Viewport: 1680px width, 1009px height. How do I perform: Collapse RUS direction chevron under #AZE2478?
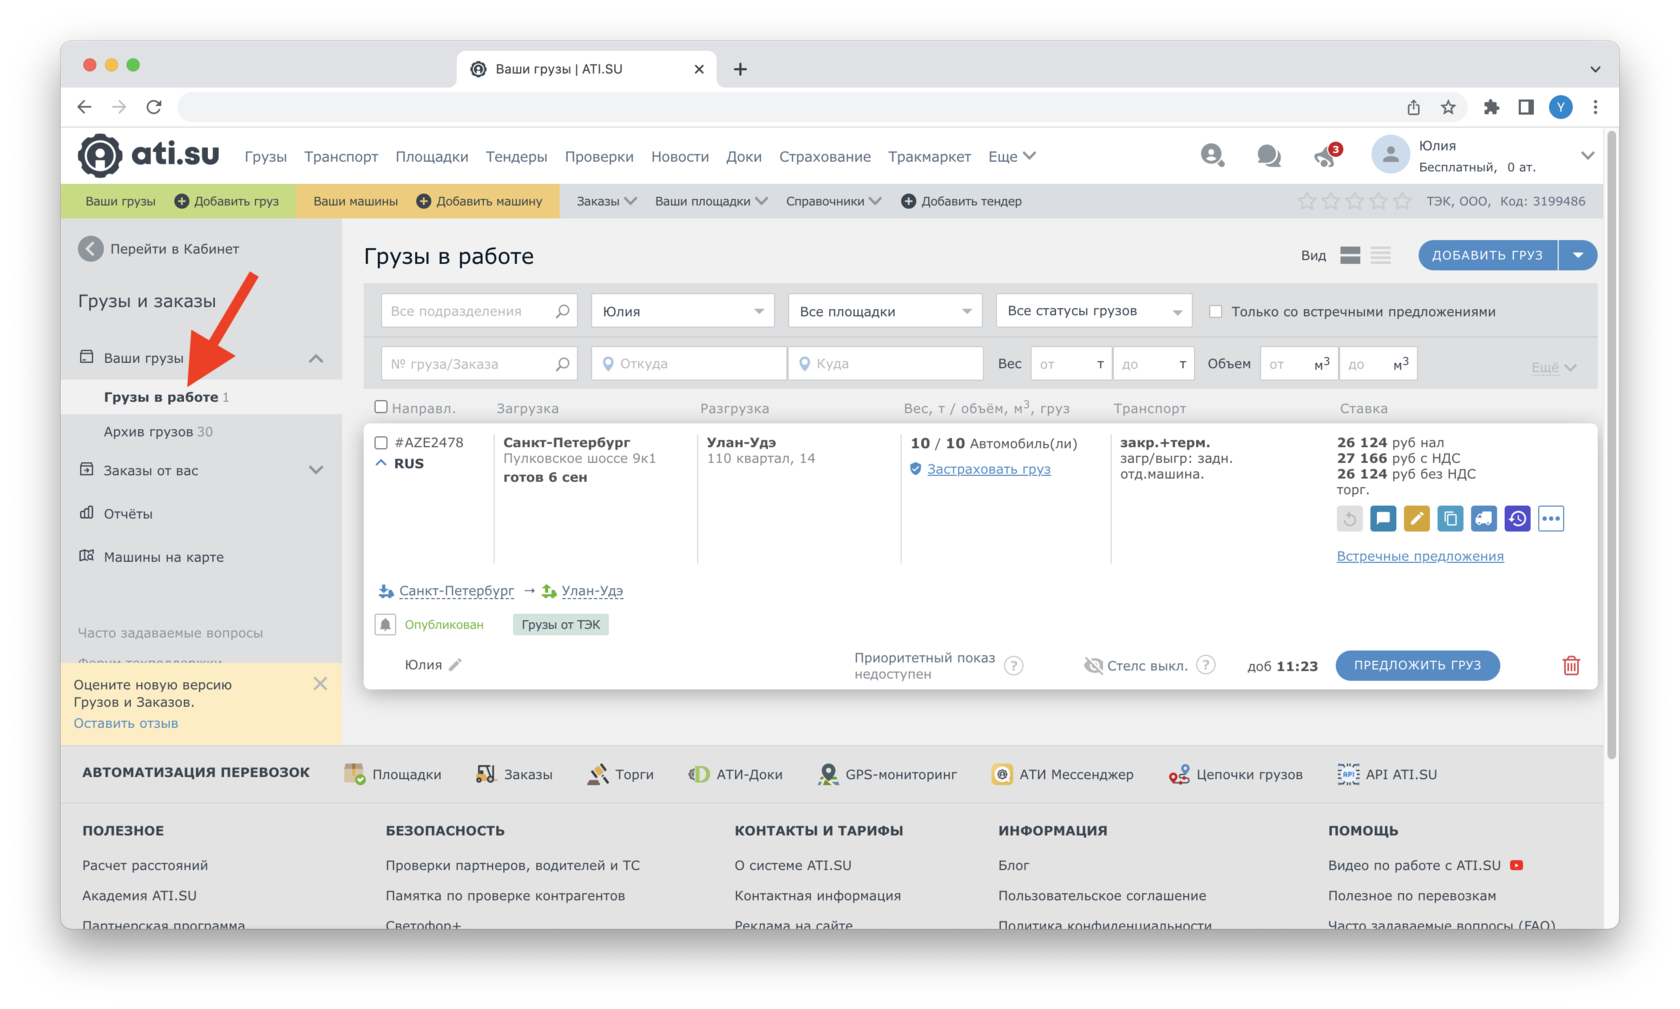coord(381,463)
